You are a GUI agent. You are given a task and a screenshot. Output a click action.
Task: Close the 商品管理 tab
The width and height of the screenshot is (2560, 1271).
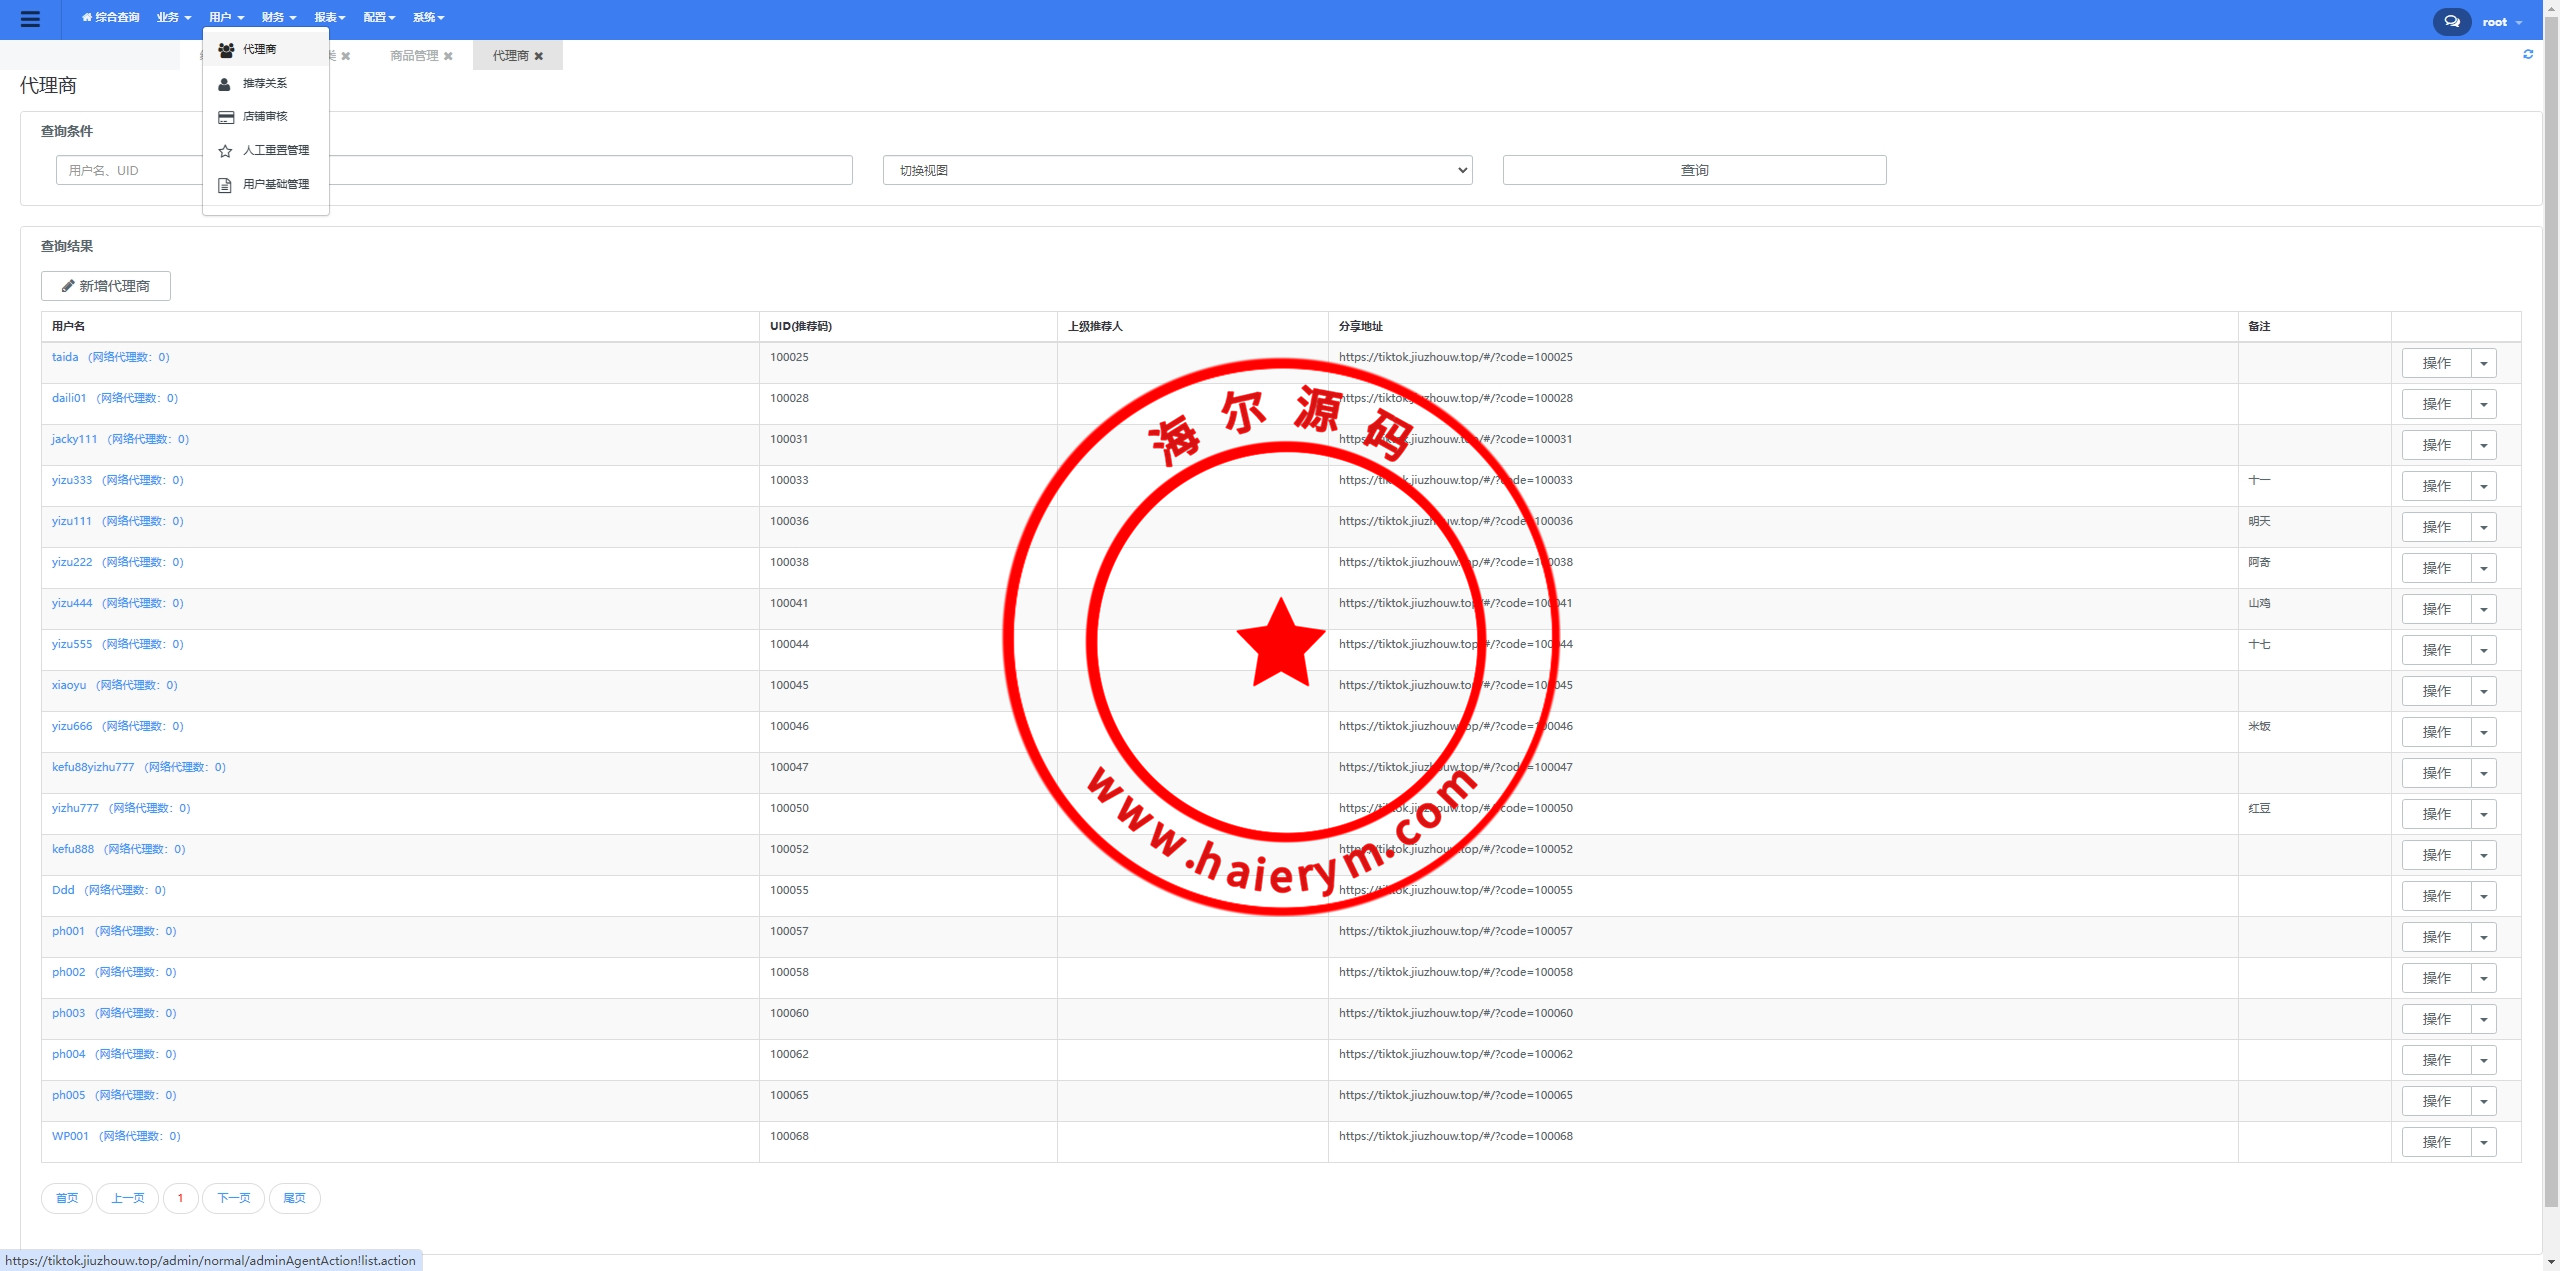pyautogui.click(x=448, y=56)
